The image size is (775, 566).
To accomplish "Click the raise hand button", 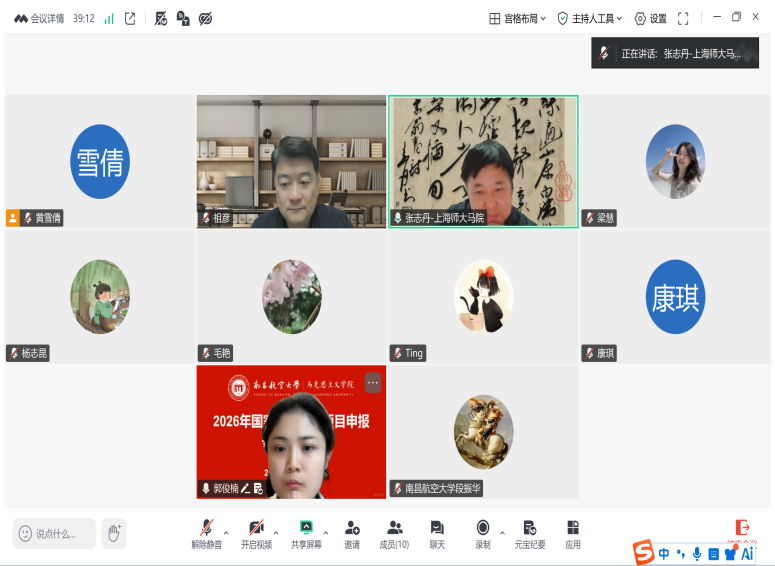I will tap(114, 533).
